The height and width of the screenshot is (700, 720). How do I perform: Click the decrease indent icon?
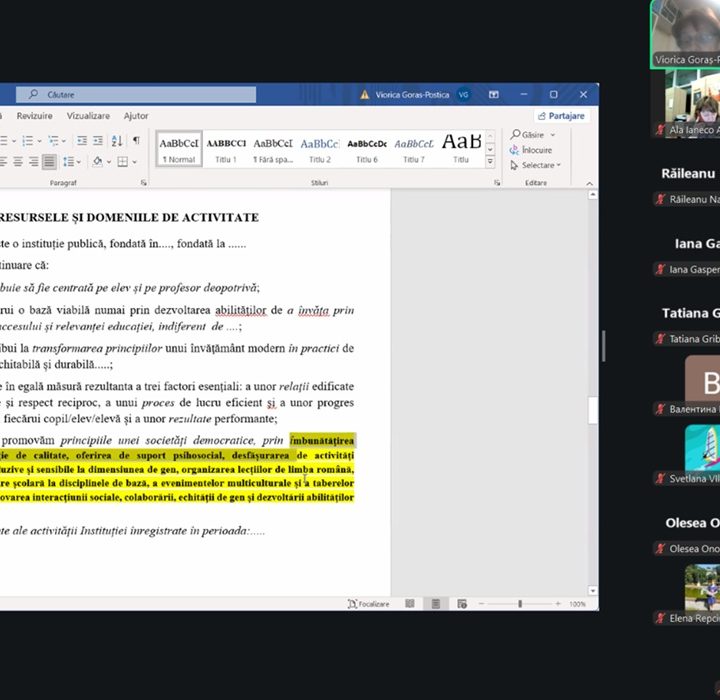pos(82,141)
